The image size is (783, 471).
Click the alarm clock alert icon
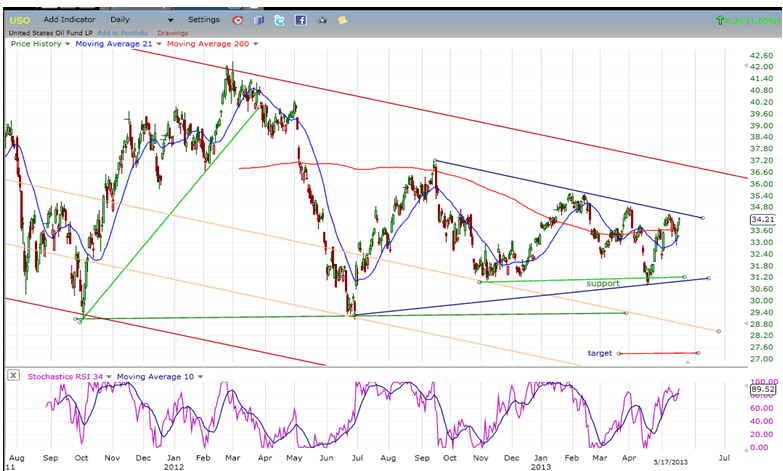coord(238,19)
